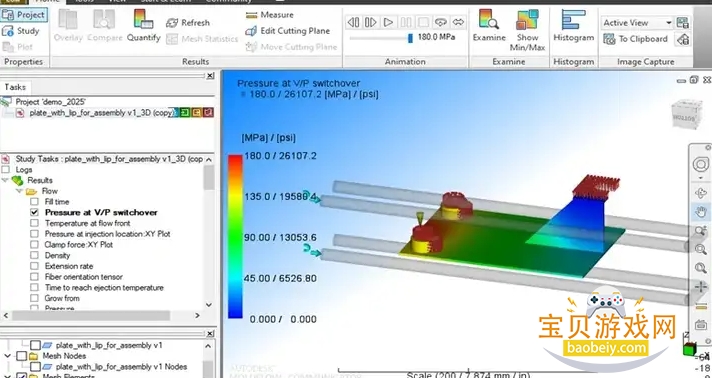Viewport: 712px width, 378px height.
Task: Toggle Mesh Nodes layer checkbox
Action: pyautogui.click(x=21, y=356)
